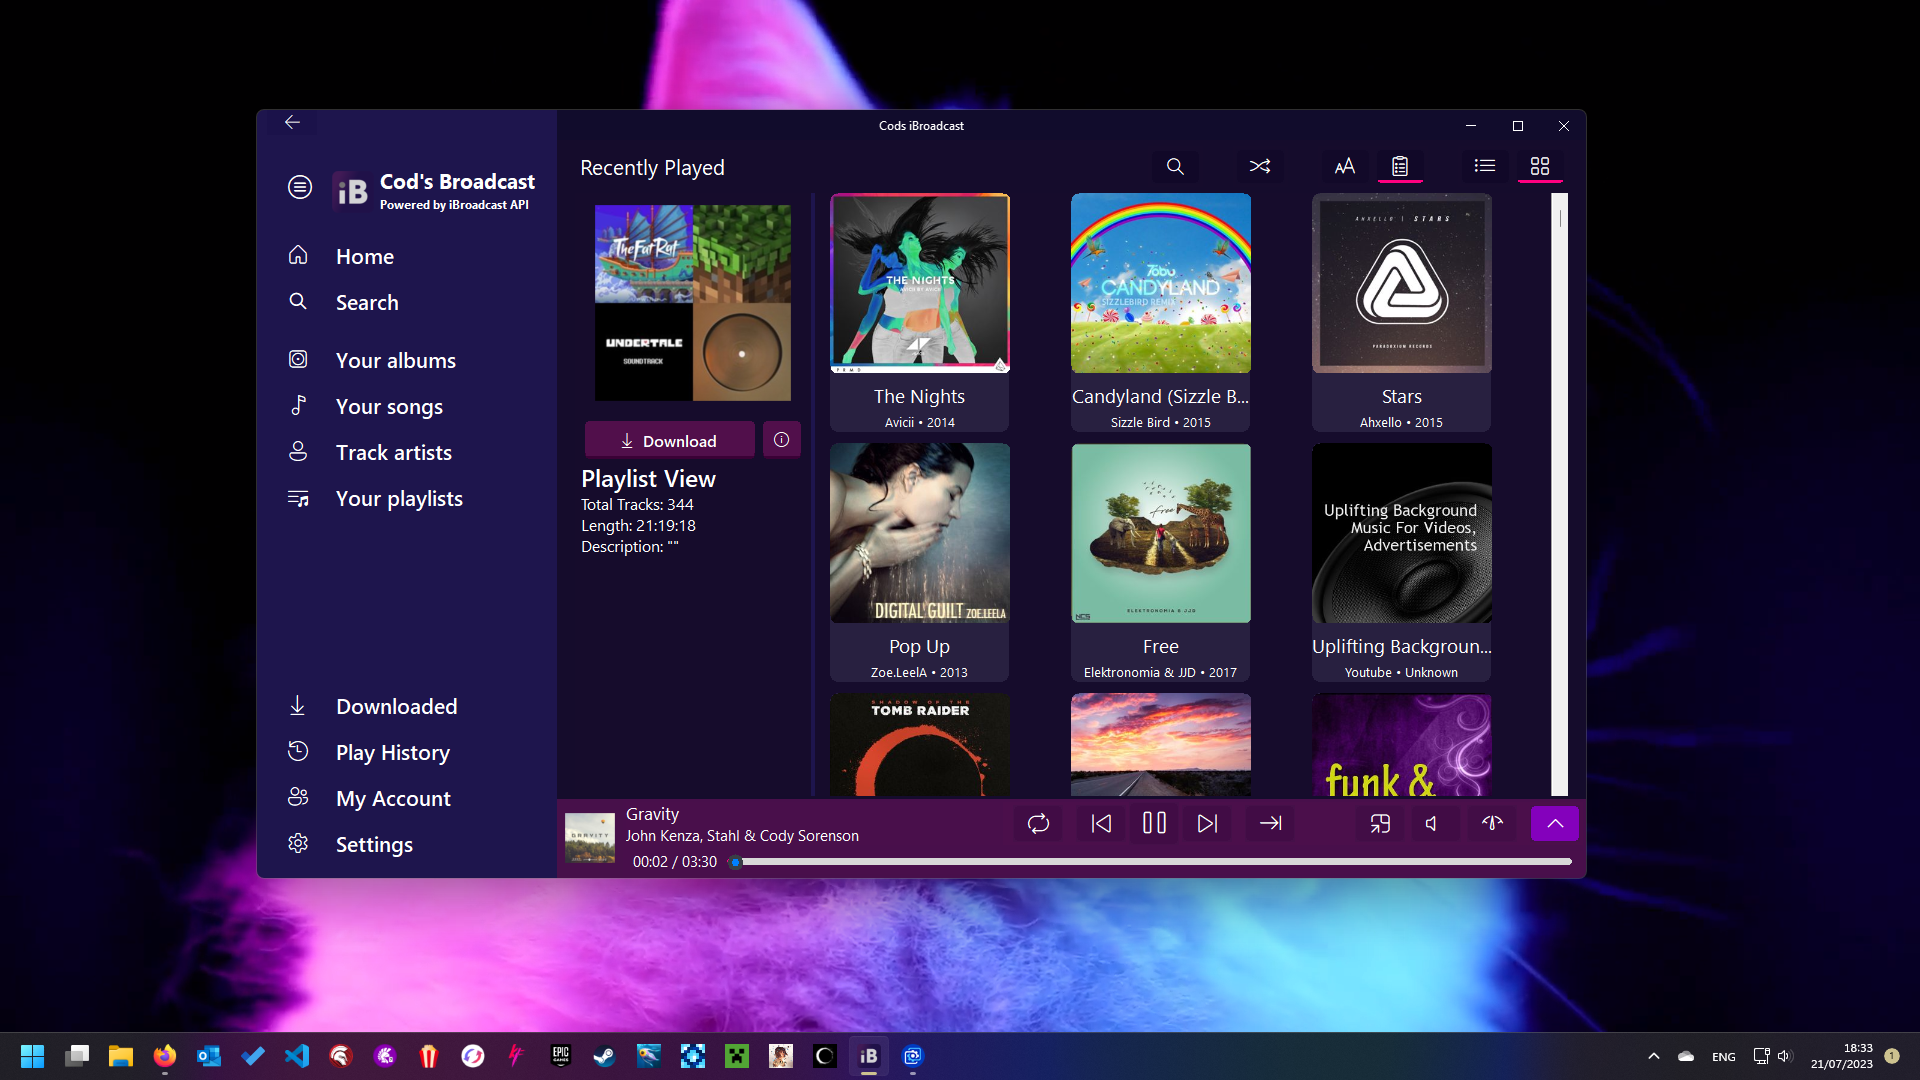Click the Download button for the playlist
Viewport: 1920px width, 1080px height.
[x=669, y=439]
